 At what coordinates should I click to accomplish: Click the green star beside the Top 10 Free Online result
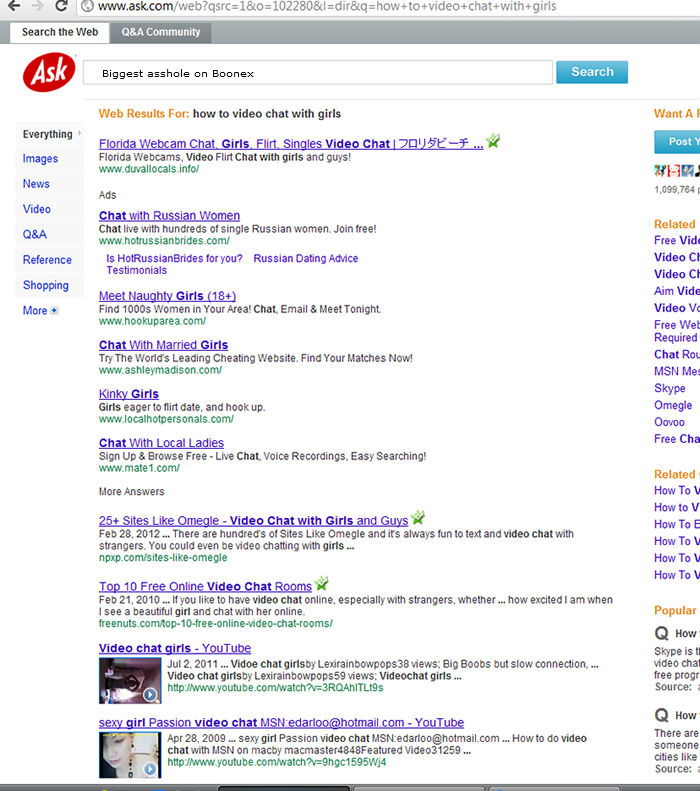321,583
